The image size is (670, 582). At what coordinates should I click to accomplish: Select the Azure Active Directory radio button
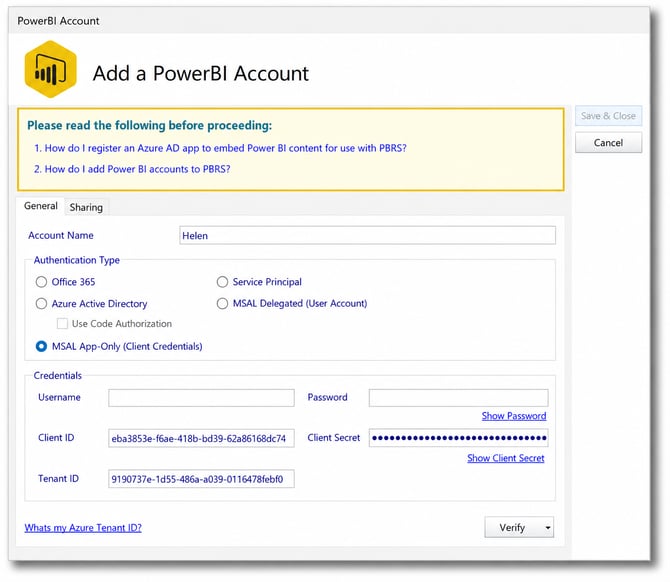coord(41,304)
